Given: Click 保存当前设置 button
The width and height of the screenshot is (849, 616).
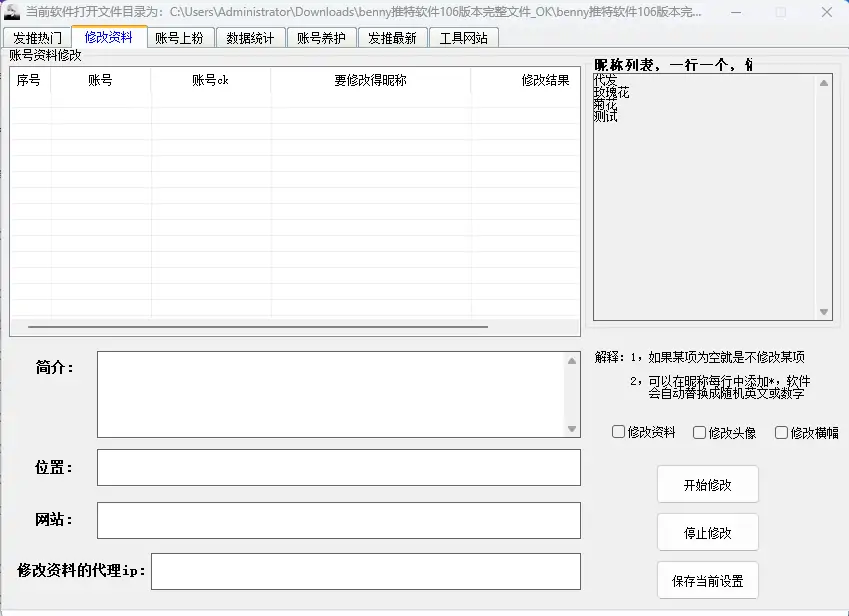Looking at the screenshot, I should click(708, 581).
